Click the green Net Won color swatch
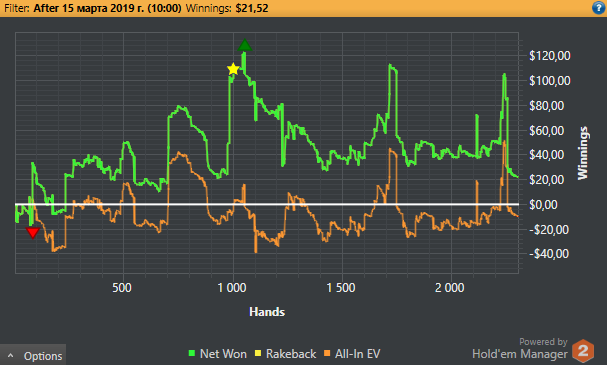 click(191, 353)
